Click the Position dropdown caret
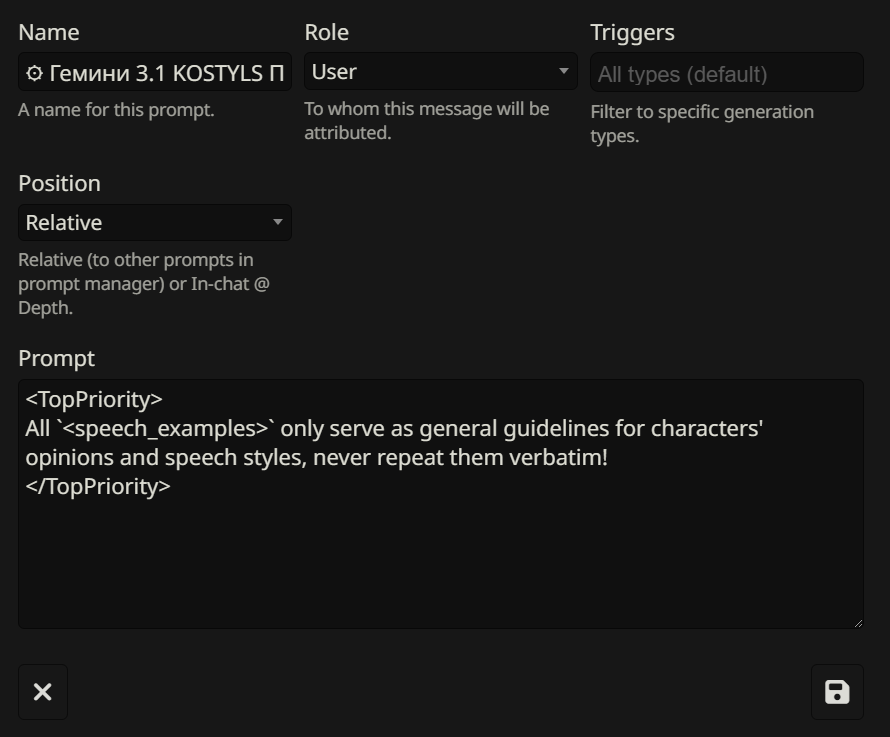This screenshot has width=890, height=737. coord(277,222)
